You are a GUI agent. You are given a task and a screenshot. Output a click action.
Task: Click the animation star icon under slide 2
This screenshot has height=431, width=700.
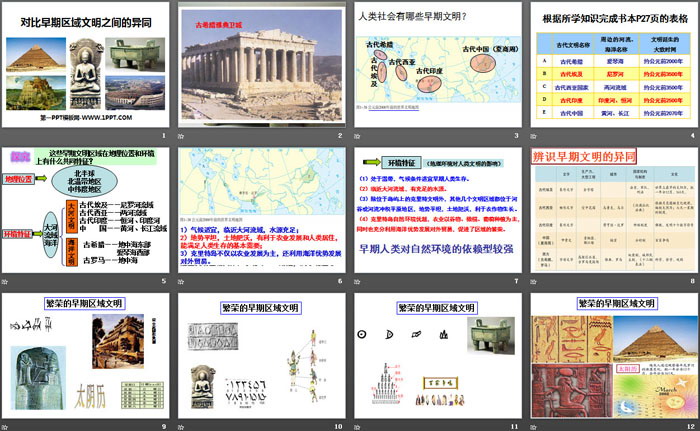(182, 136)
